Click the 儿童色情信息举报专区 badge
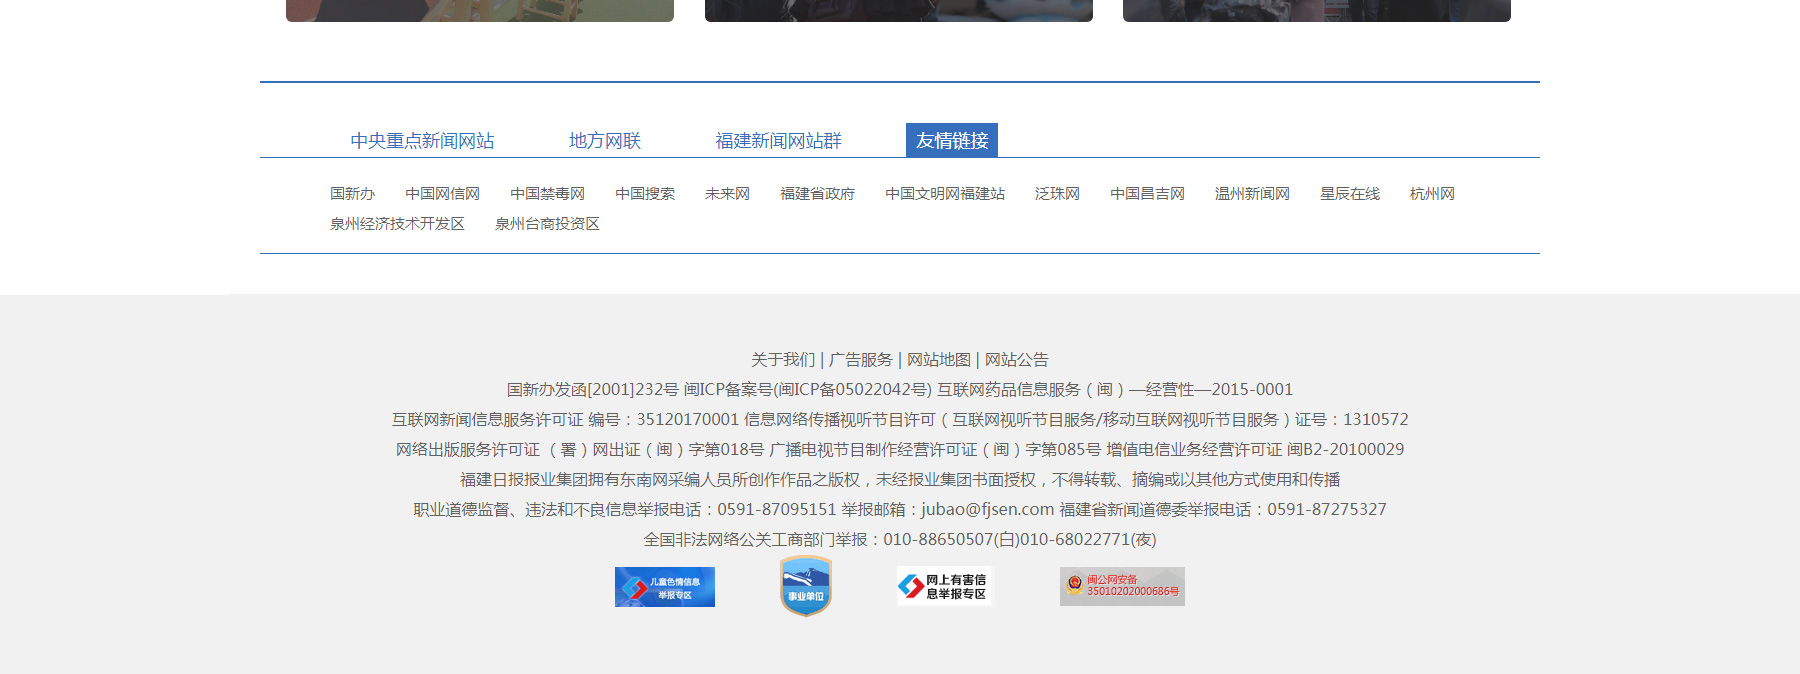 [664, 587]
